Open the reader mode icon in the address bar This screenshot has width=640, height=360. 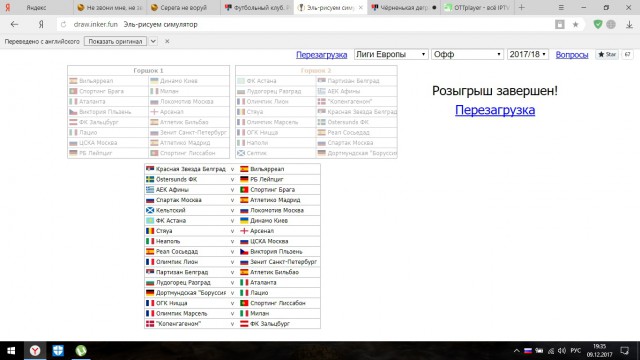coord(560,24)
